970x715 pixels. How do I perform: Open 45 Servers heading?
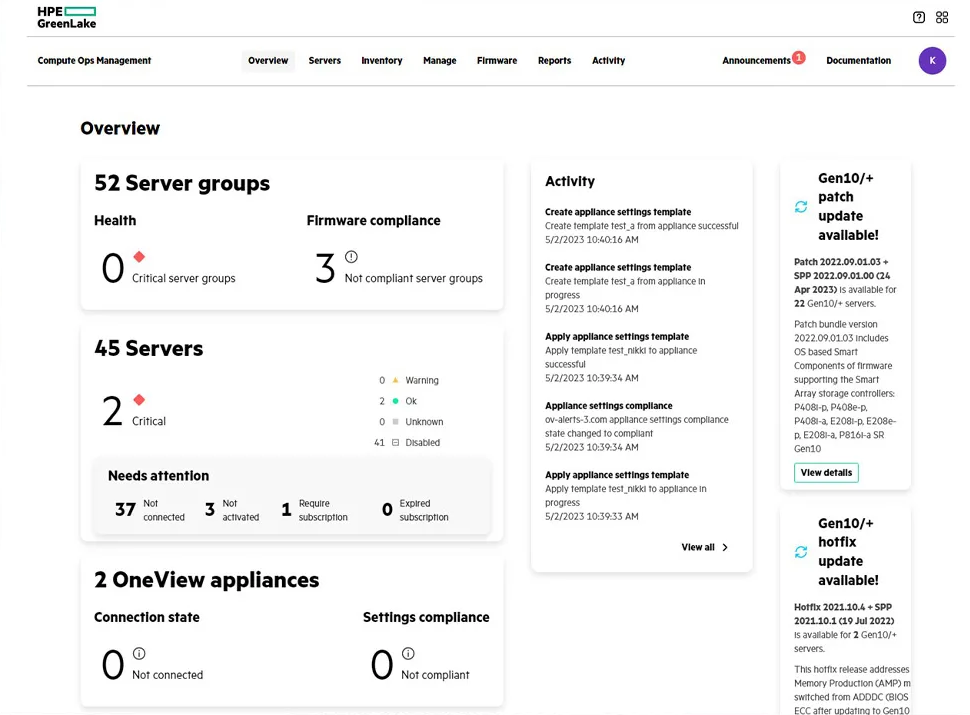(148, 349)
